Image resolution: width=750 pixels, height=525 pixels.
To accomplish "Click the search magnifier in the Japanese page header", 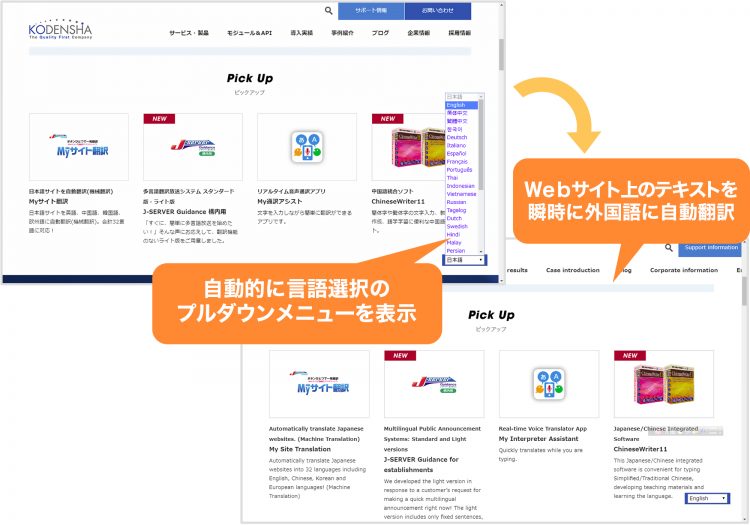I will [x=328, y=11].
